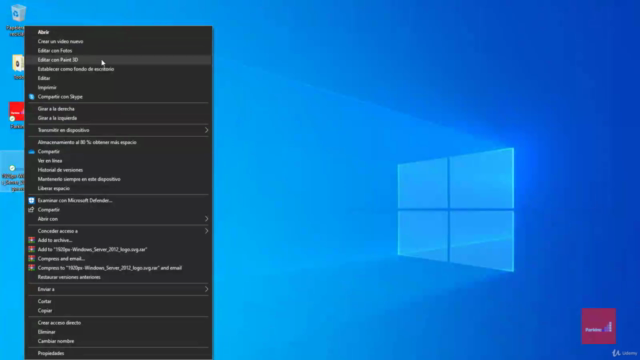Viewport: 640px width, 360px height.
Task: Click the share arrow icon beside Compartir
Action: [31, 210]
